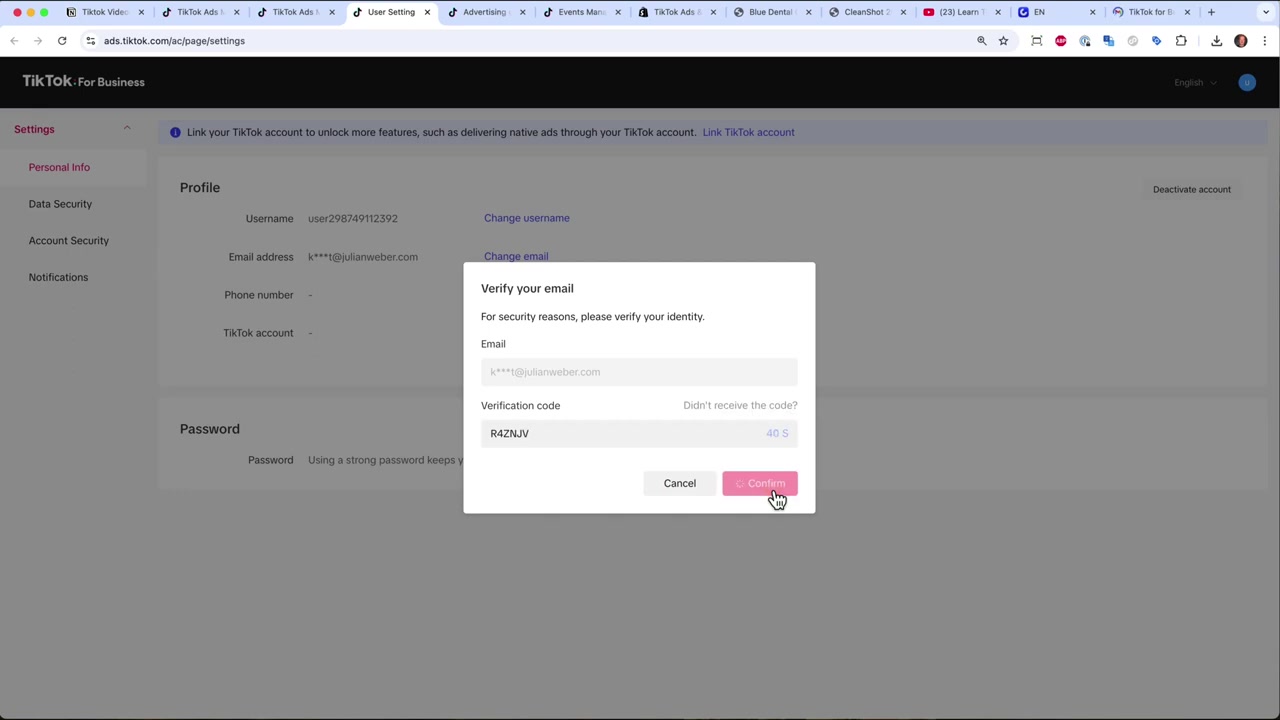The width and height of the screenshot is (1280, 720).
Task: Collapse the Settings sidebar section
Action: (x=127, y=129)
